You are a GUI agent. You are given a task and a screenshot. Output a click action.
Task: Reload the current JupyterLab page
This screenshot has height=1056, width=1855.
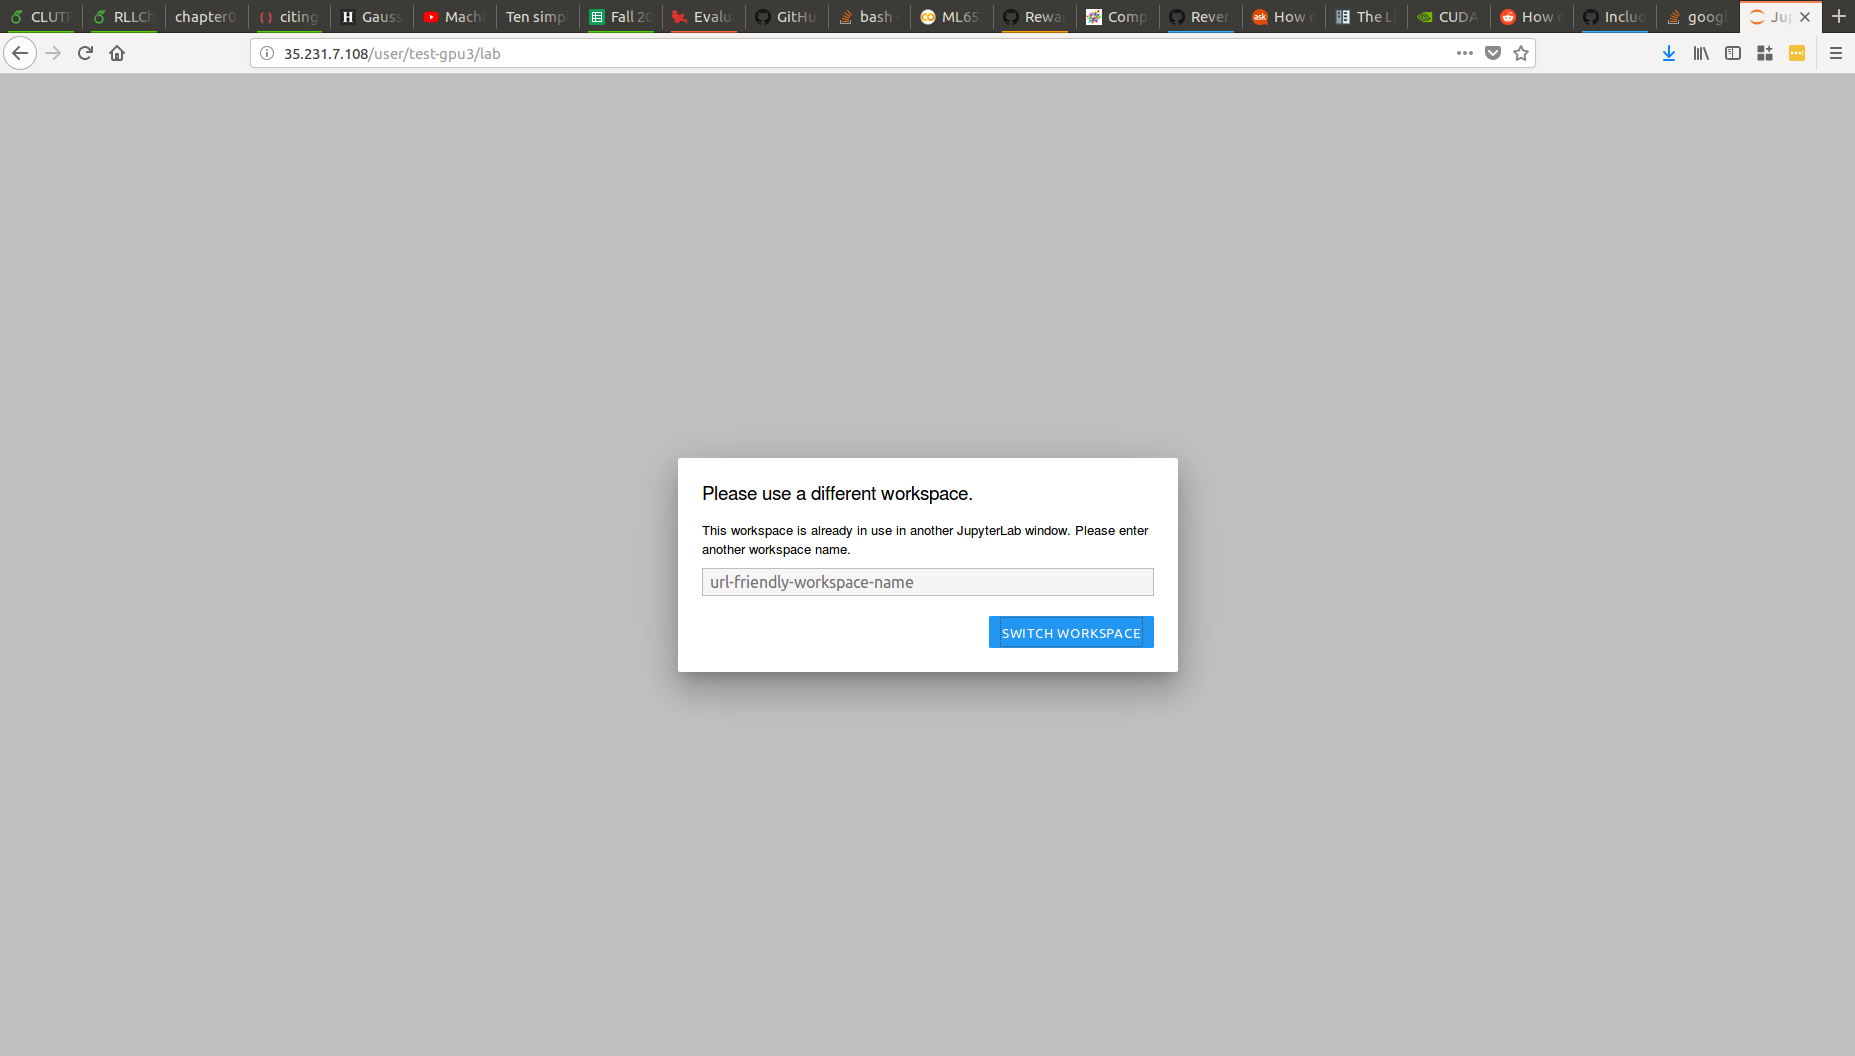tap(85, 52)
